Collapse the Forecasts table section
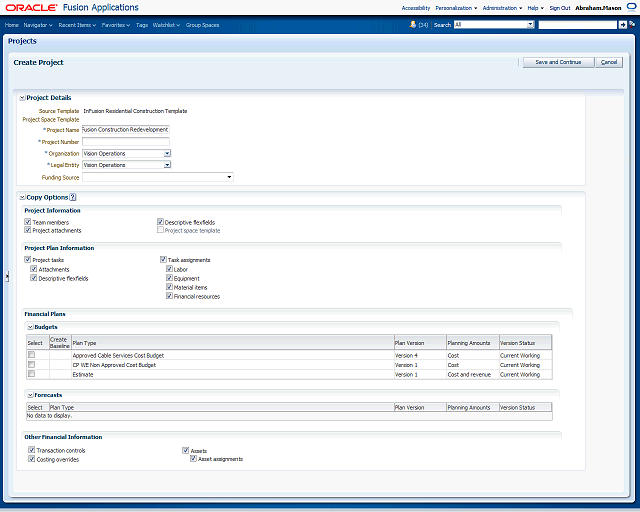This screenshot has width=640, height=512. pos(30,395)
